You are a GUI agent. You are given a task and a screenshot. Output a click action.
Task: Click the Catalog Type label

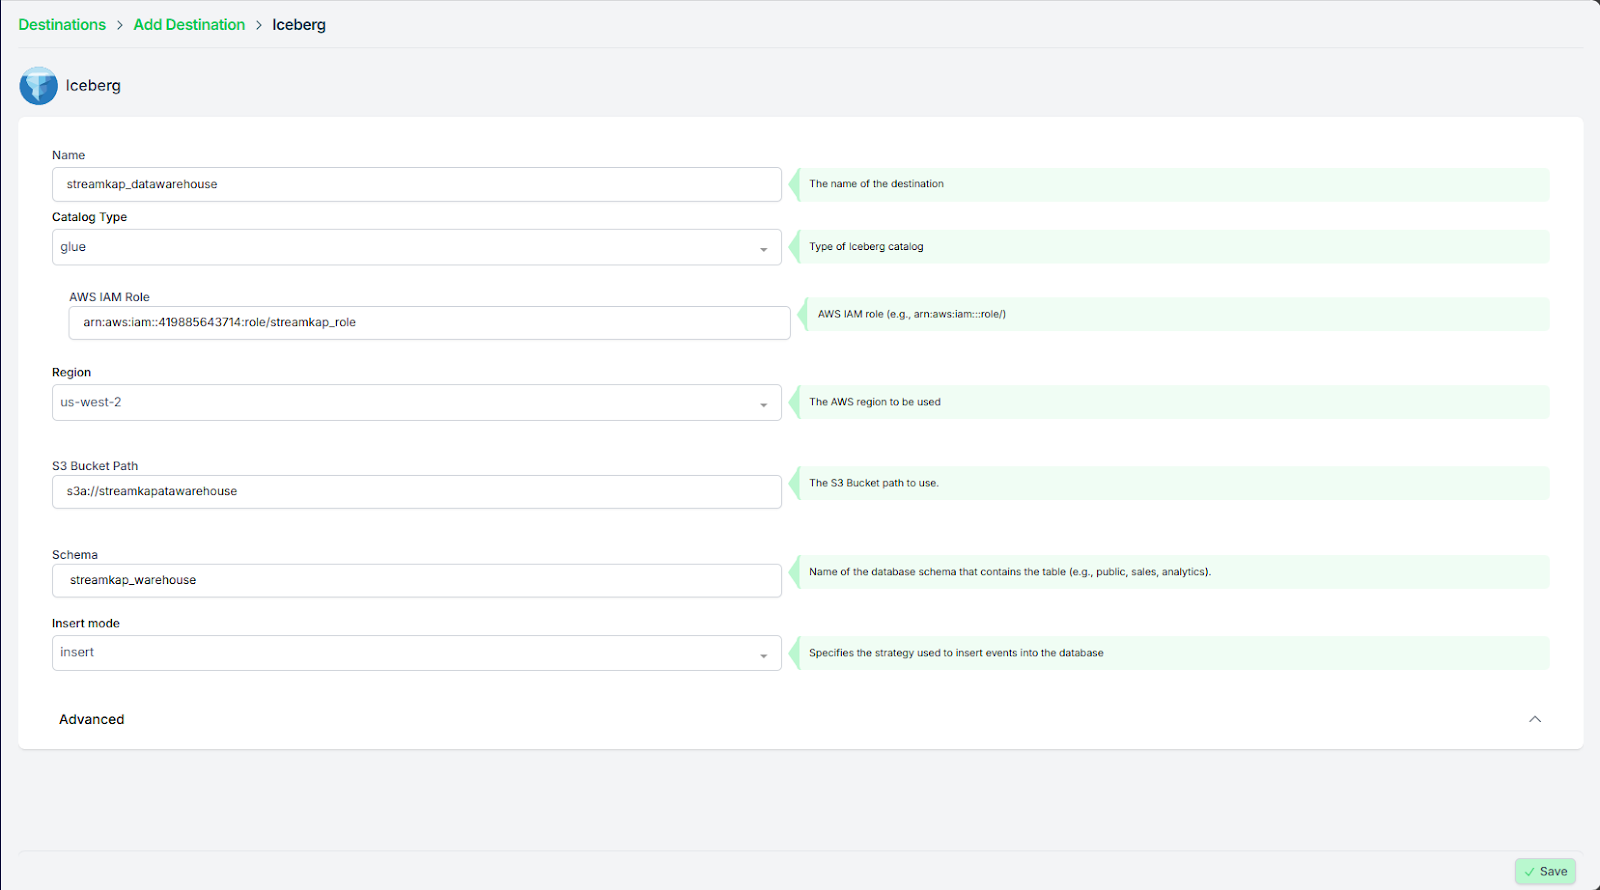click(x=89, y=217)
